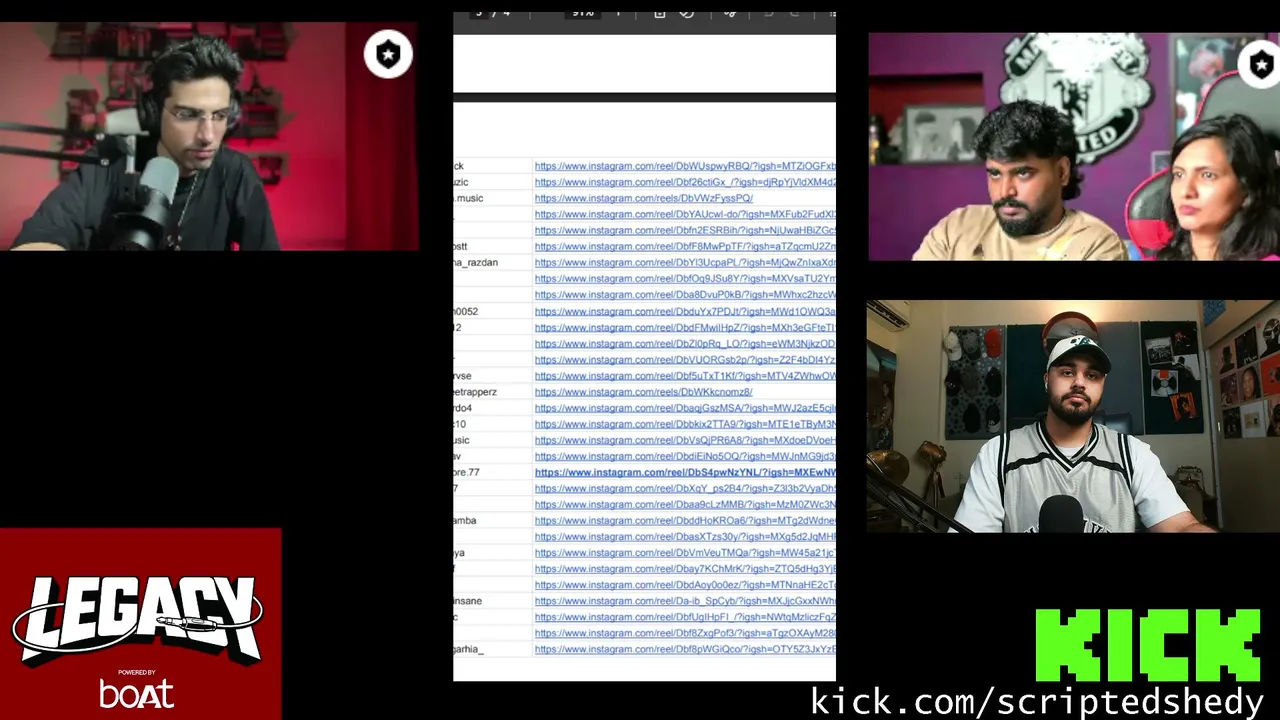Go to the reel link Dbay7KChMrK

685,569
